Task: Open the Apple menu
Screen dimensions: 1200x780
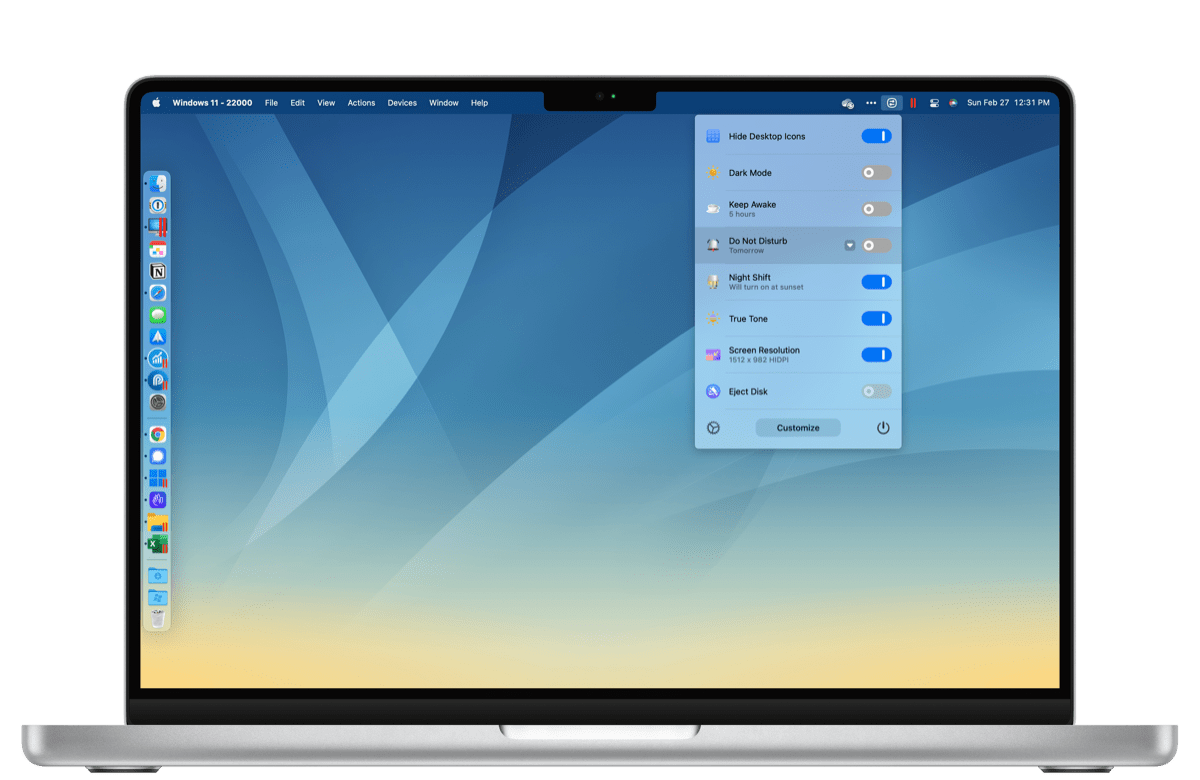Action: [x=156, y=102]
